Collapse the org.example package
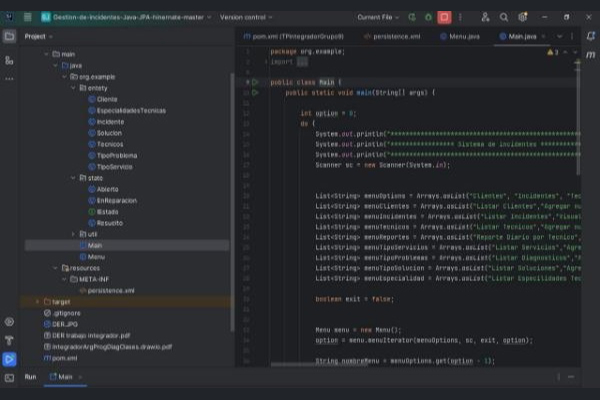Image resolution: width=600 pixels, height=400 pixels. click(65, 77)
